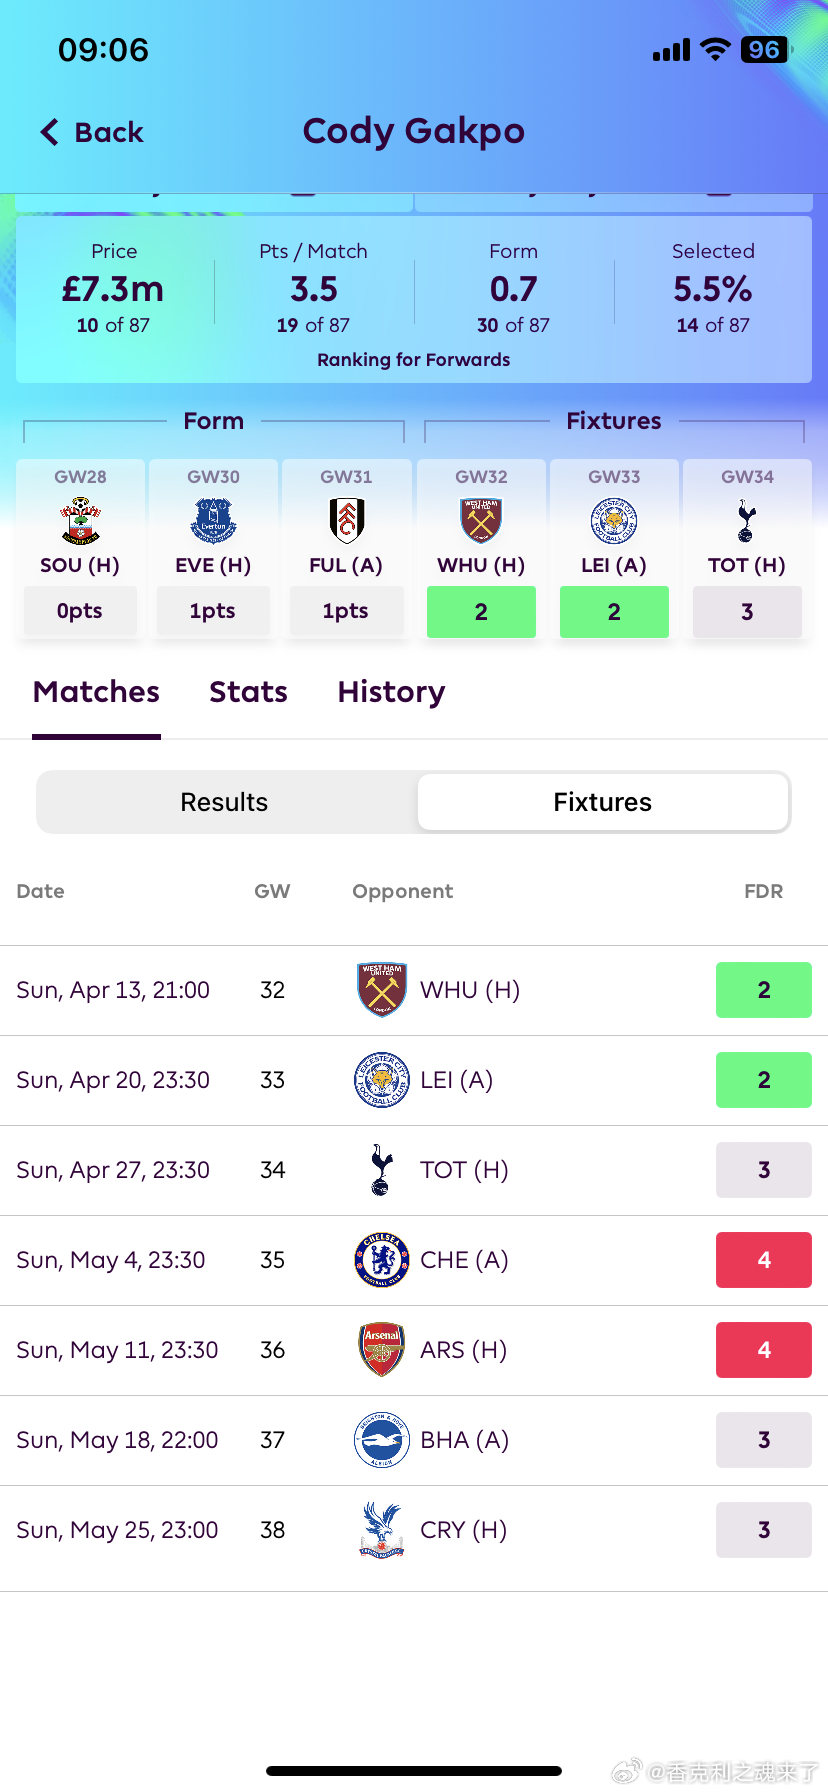Screen dimensions: 828x1792
Task: Select the Brighton crest icon
Action: point(382,1440)
